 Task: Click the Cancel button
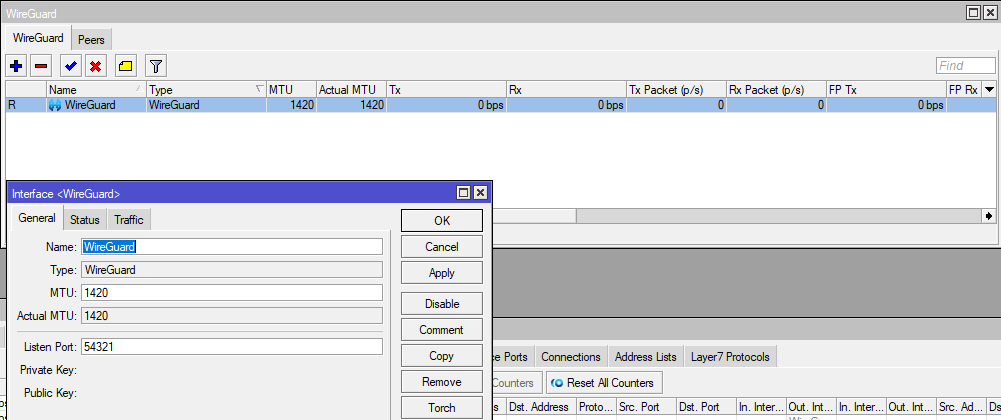tap(442, 246)
